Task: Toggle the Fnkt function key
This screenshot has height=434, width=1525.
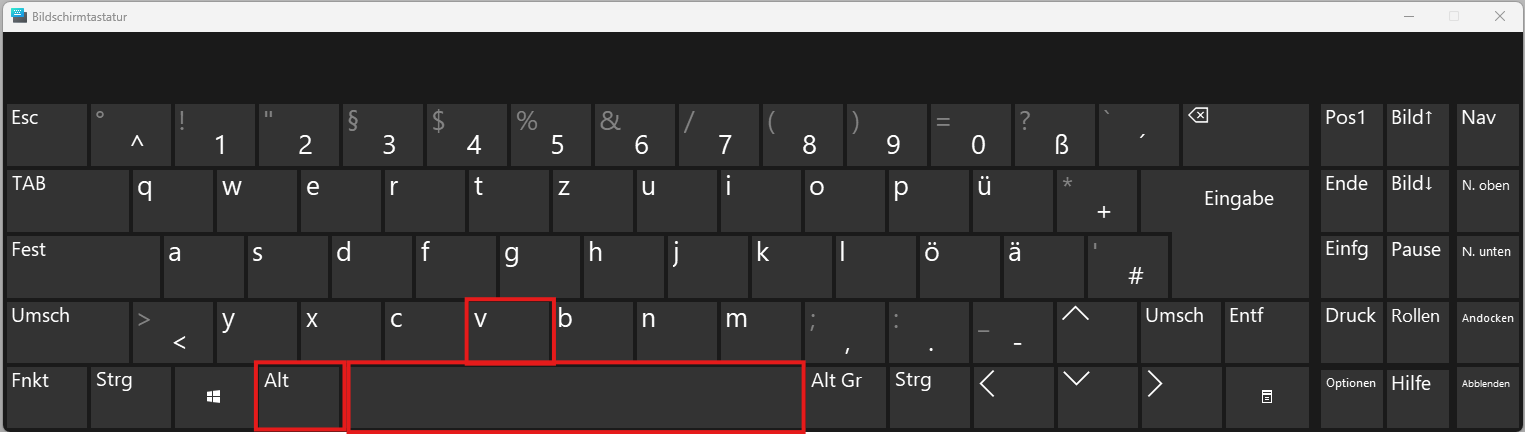Action: tap(46, 397)
